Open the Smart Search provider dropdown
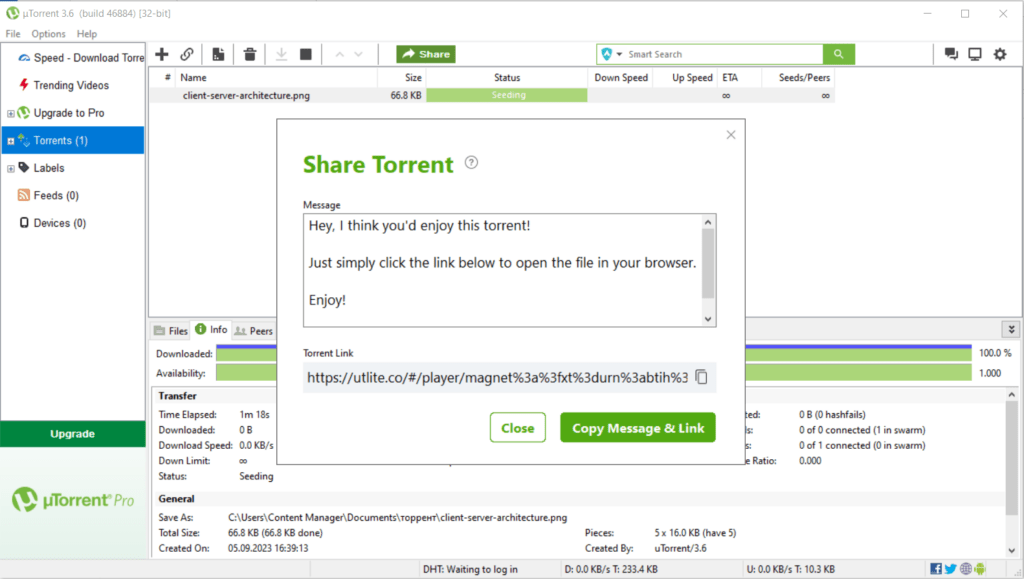Viewport: 1024px width, 579px height. click(x=620, y=54)
